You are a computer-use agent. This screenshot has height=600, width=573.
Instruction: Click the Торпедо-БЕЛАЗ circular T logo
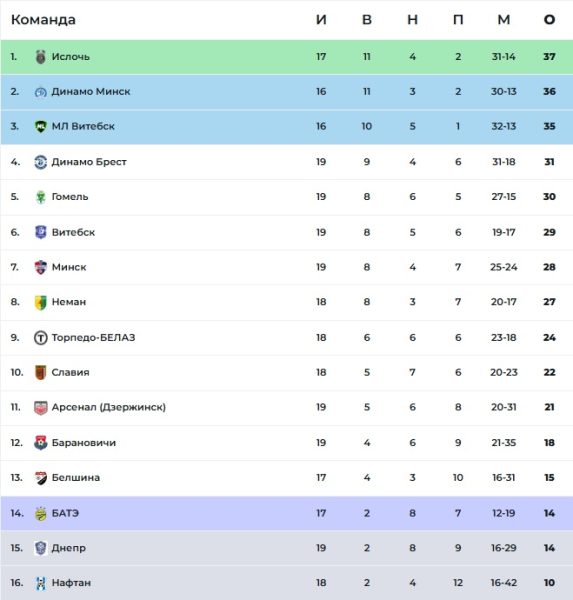tap(41, 338)
